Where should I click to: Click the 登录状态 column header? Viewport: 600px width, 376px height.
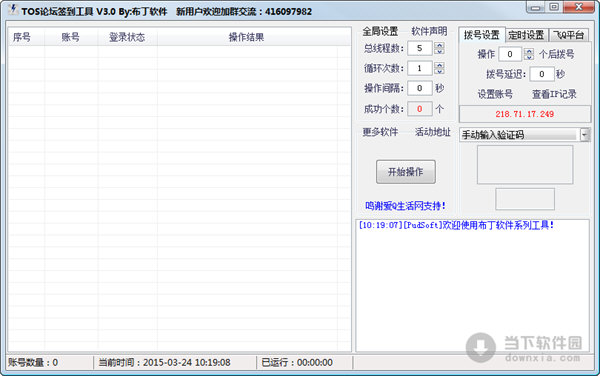click(x=127, y=37)
